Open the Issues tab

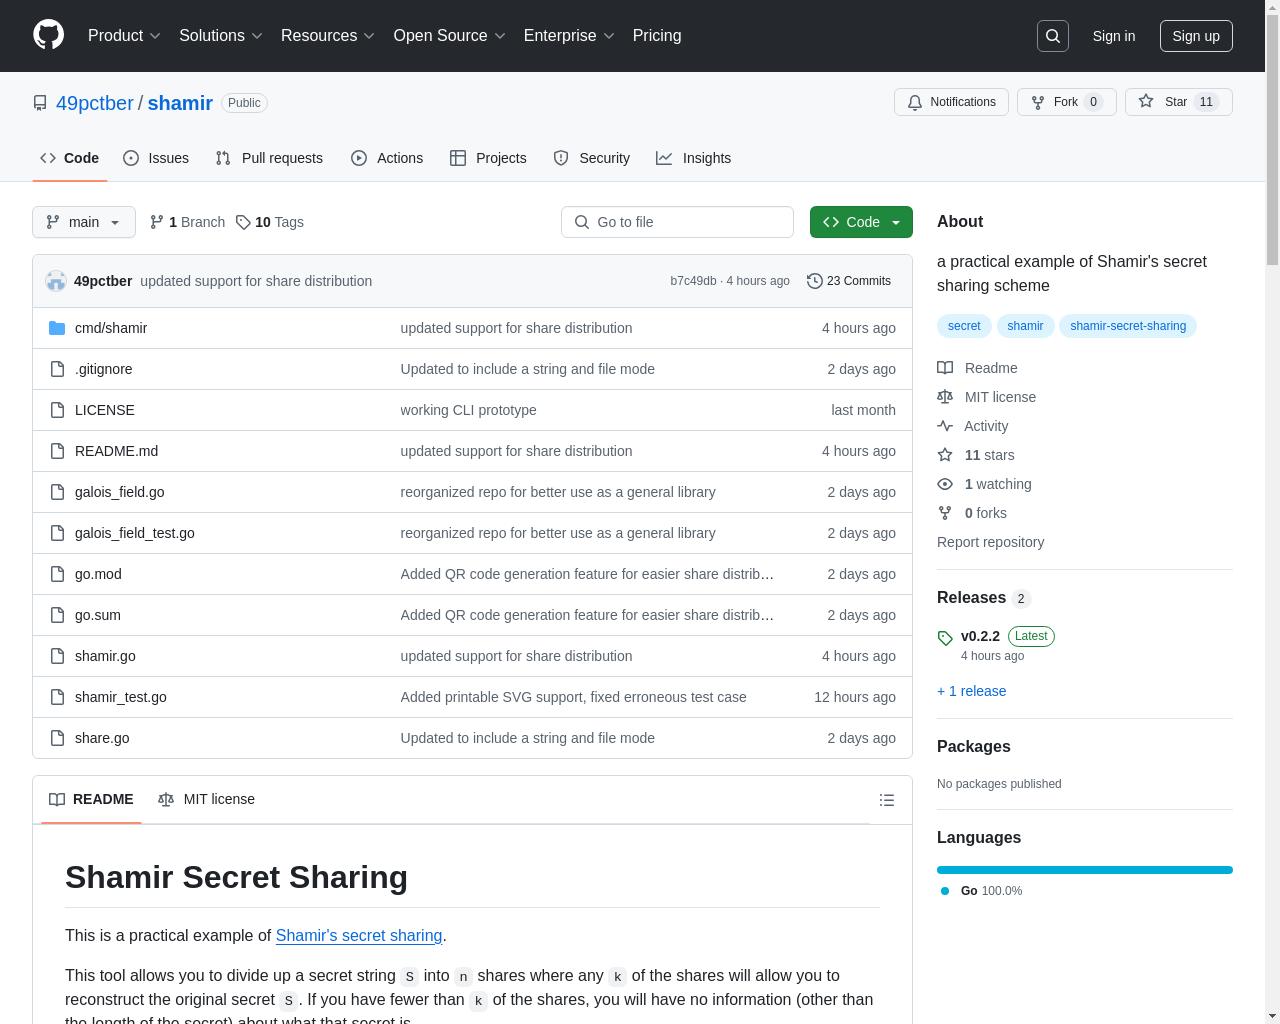pyautogui.click(x=156, y=158)
